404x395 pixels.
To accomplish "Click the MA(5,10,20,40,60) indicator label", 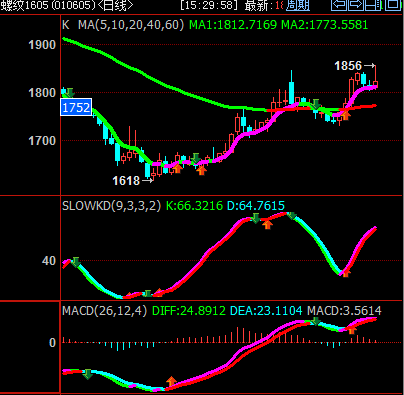I will [x=131, y=25].
